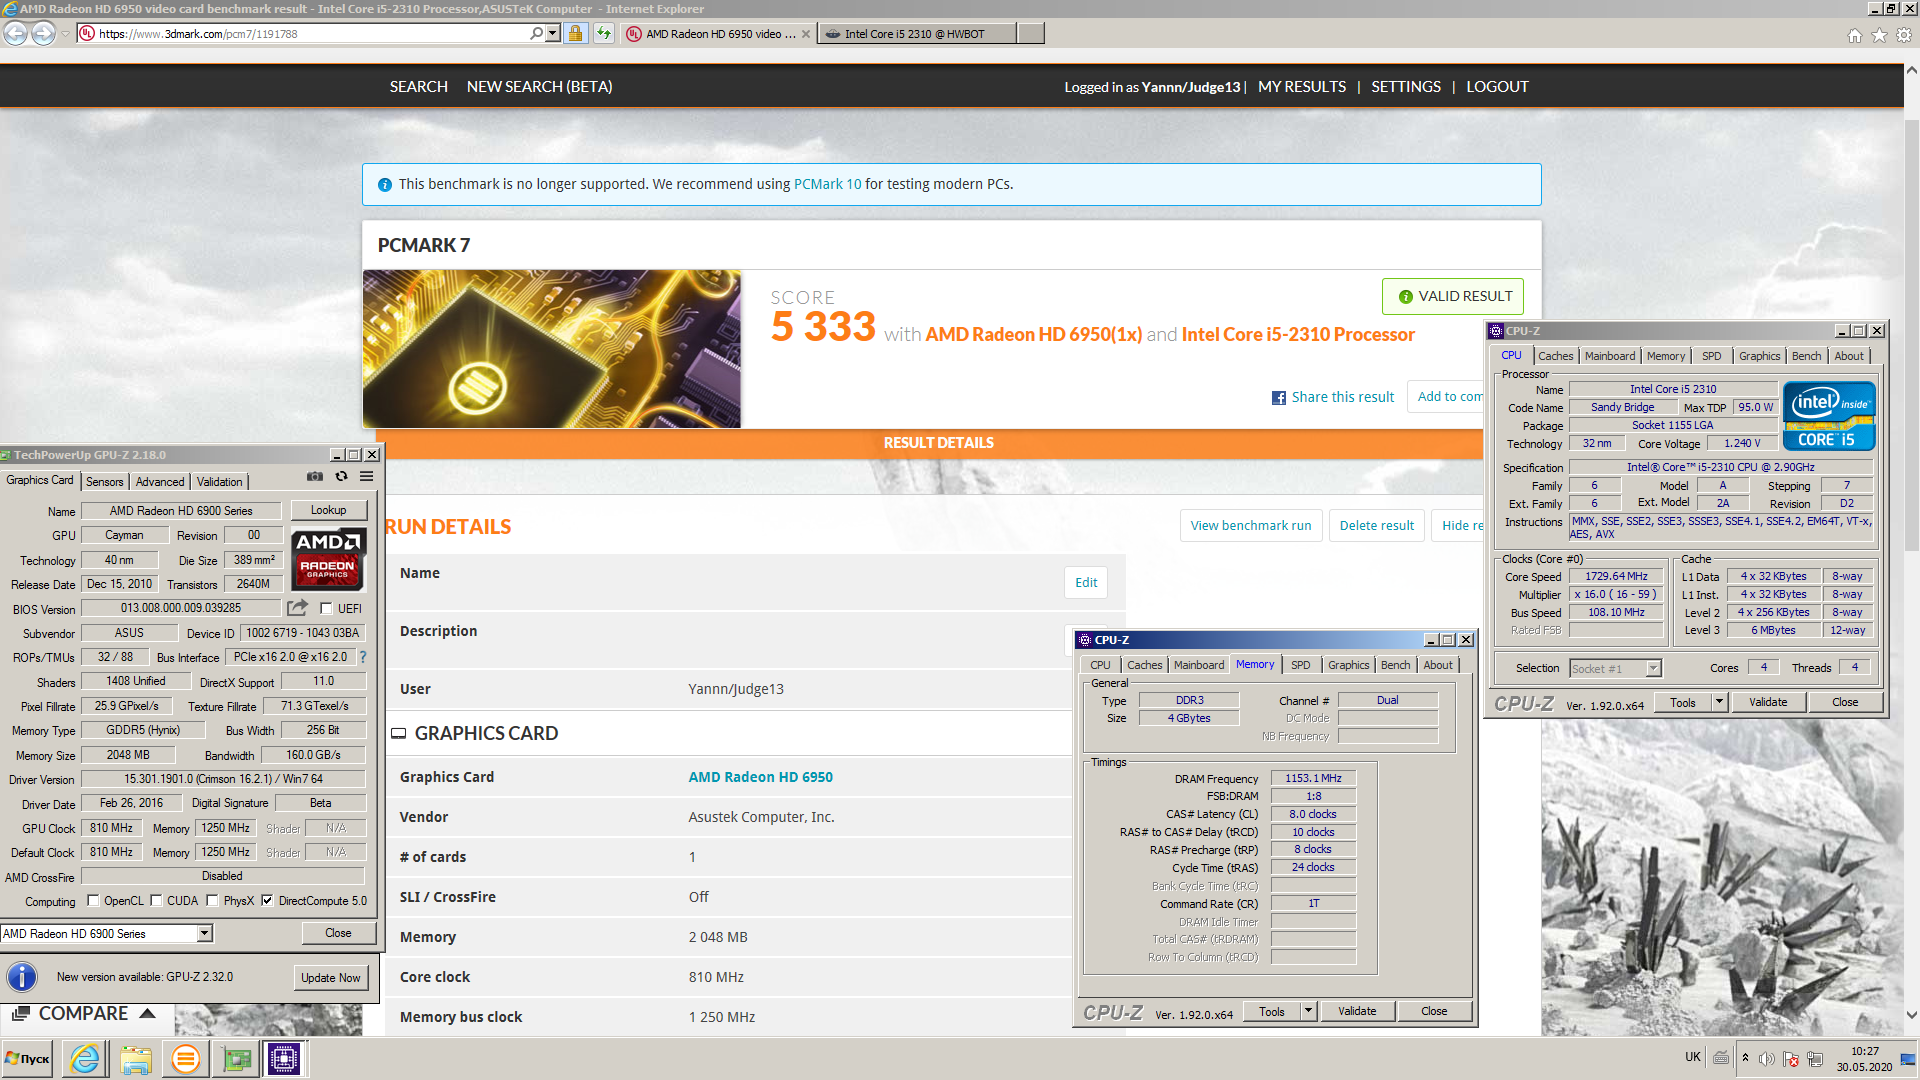Click the green refresh arrows next to the lock
The width and height of the screenshot is (1920, 1080).
pyautogui.click(x=604, y=33)
